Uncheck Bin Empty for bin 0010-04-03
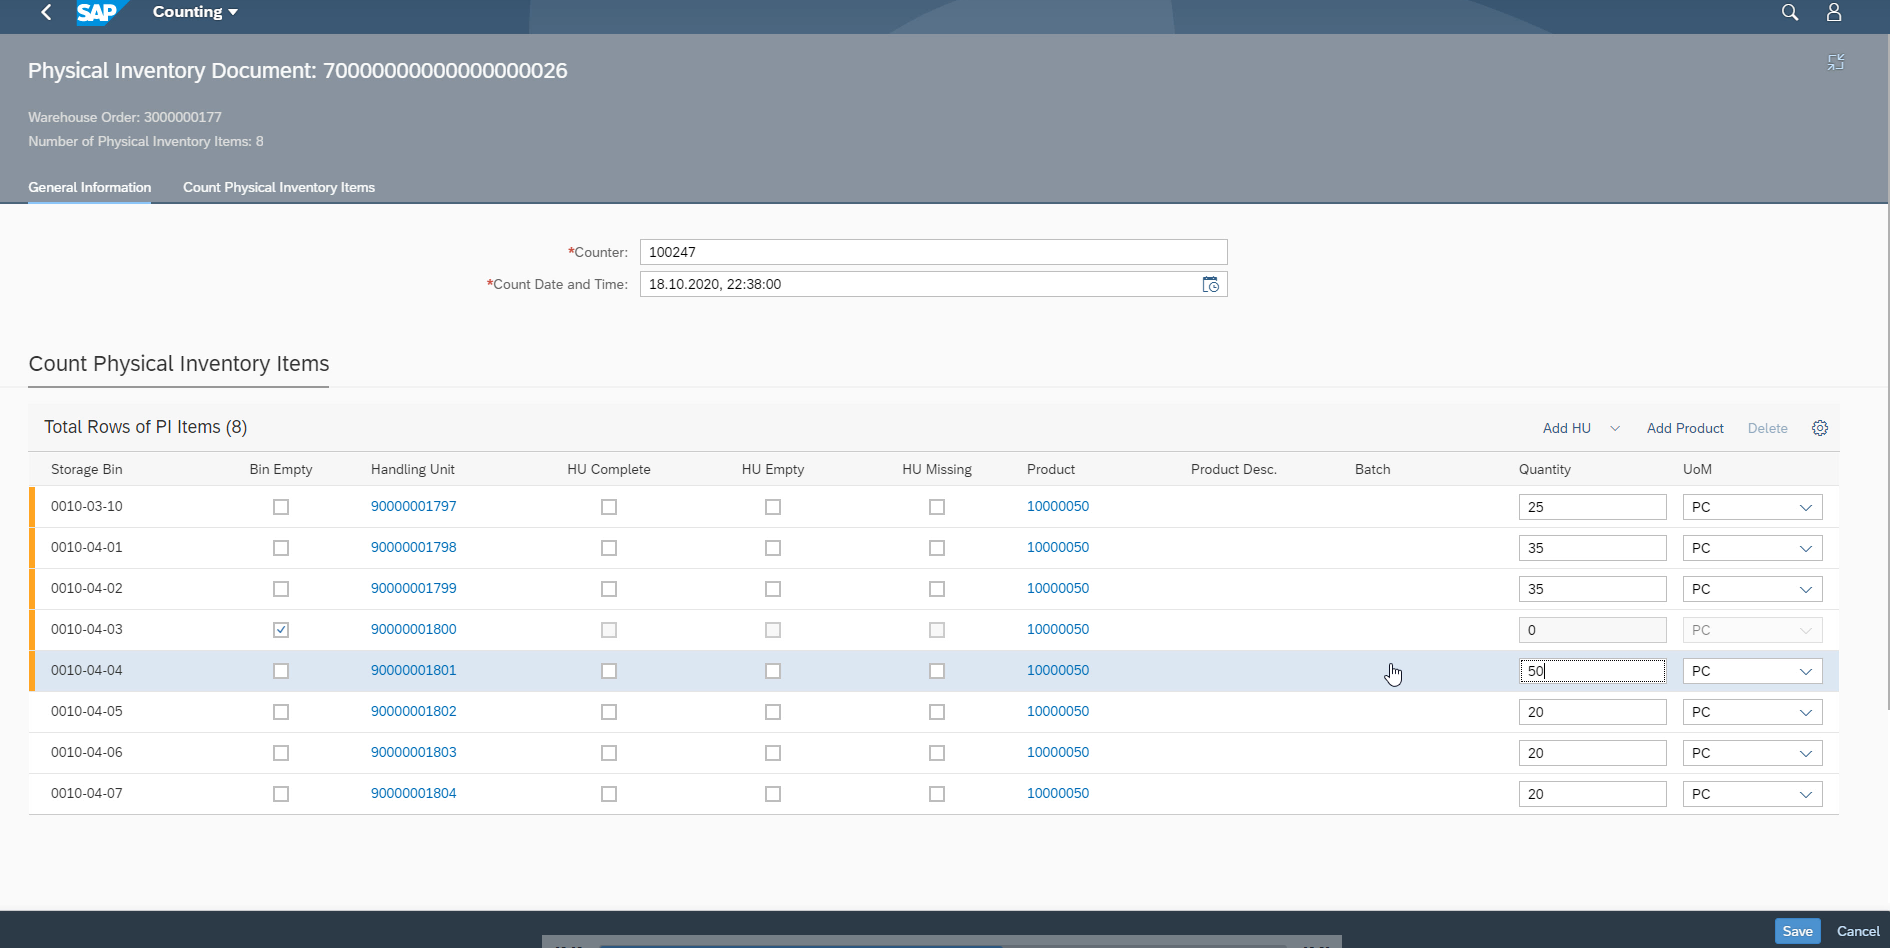The image size is (1890, 948). (x=281, y=629)
